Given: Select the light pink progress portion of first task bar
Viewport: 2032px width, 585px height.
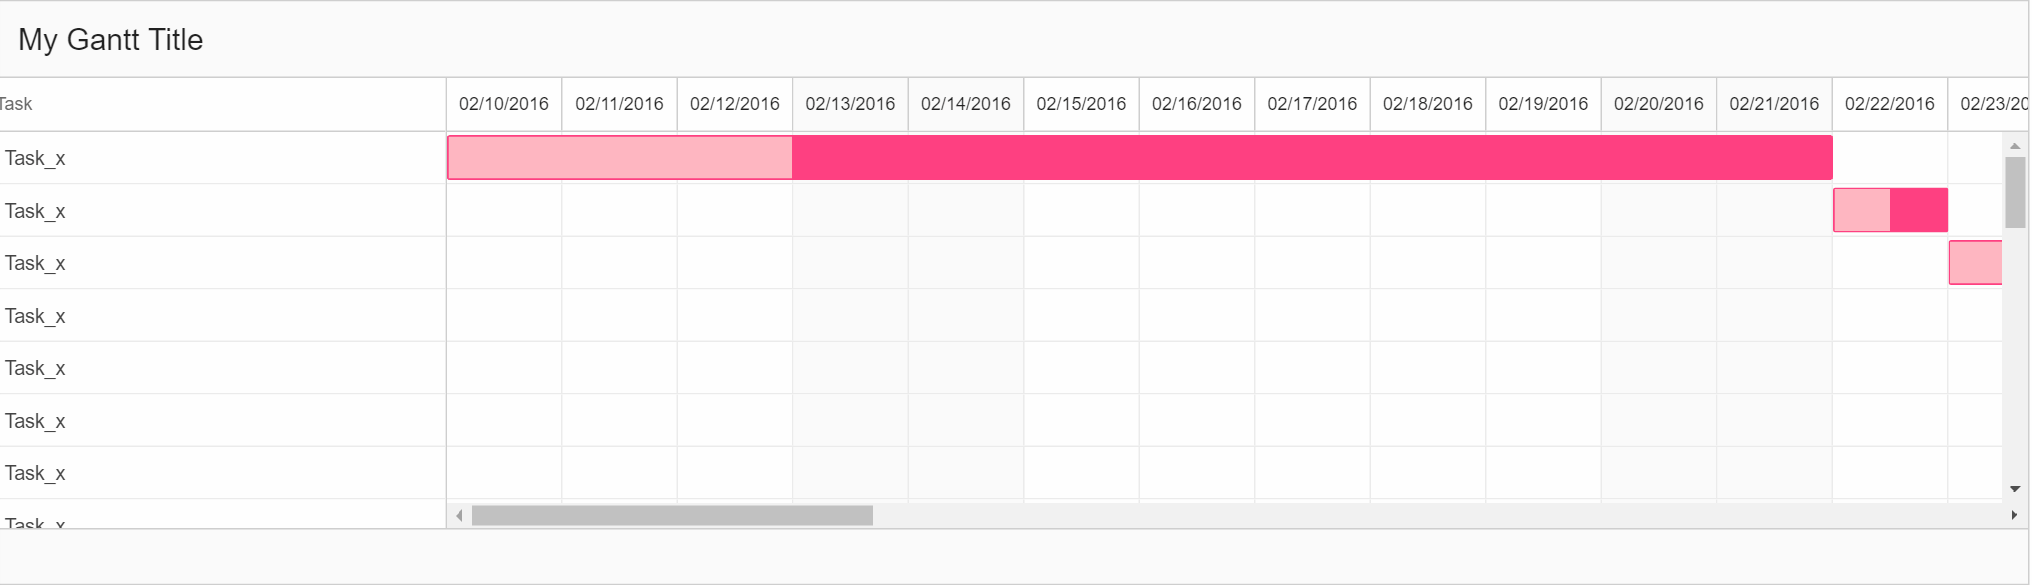Looking at the screenshot, I should (x=620, y=158).
